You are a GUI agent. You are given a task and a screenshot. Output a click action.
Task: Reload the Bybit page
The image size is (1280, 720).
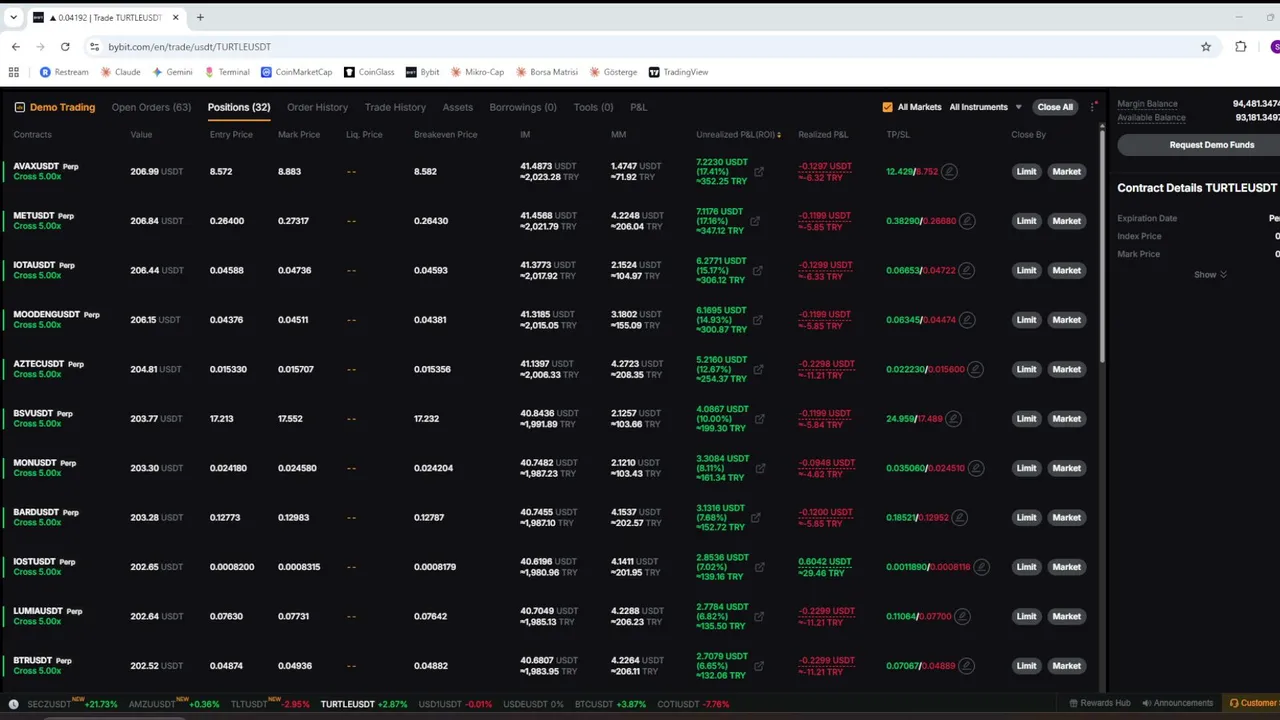coord(65,47)
